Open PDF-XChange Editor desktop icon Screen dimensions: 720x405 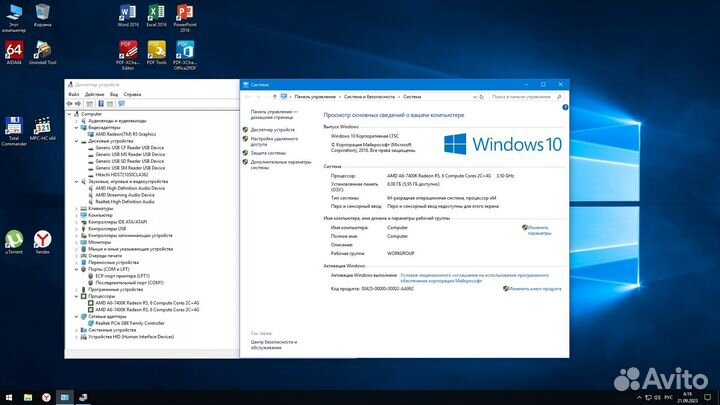[x=128, y=56]
